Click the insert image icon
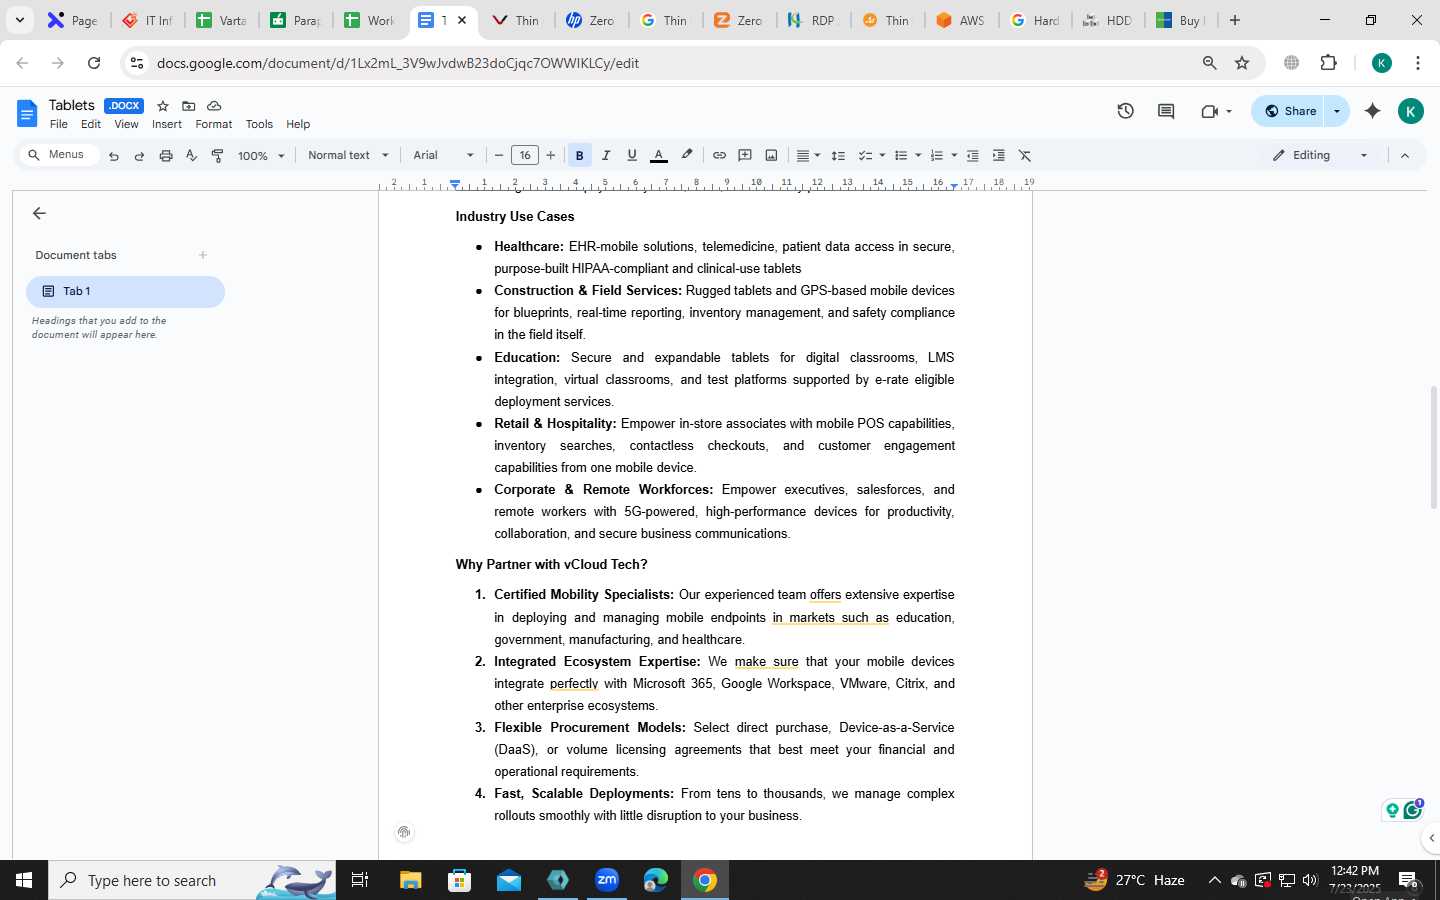The height and width of the screenshot is (900, 1440). click(771, 156)
